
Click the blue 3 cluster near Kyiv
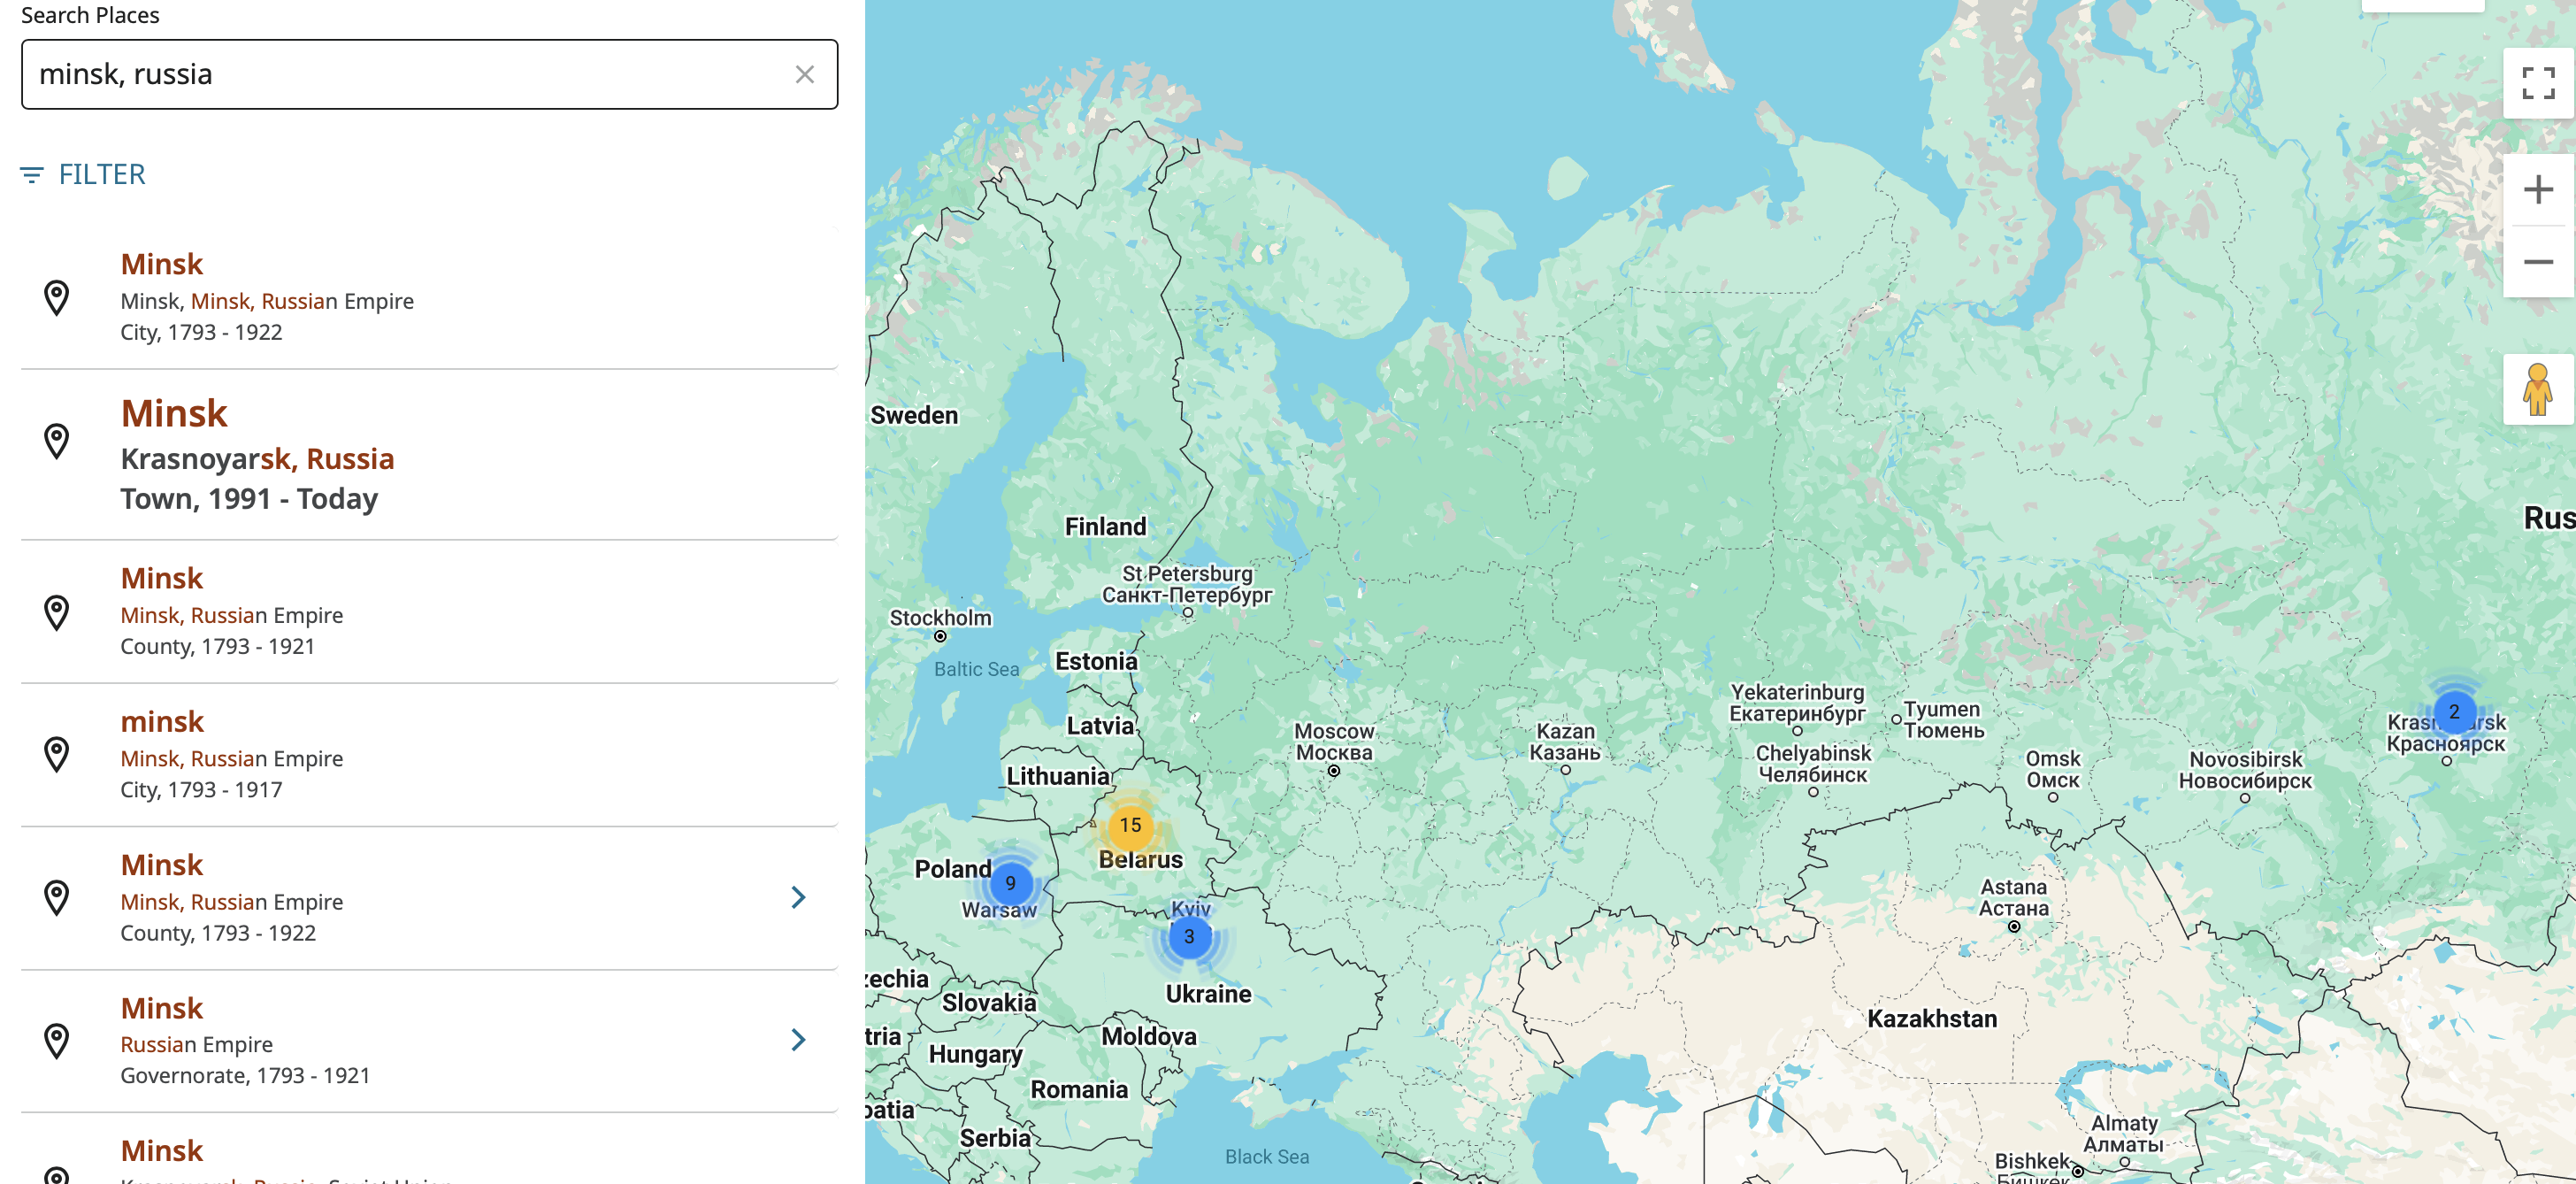click(x=1189, y=937)
